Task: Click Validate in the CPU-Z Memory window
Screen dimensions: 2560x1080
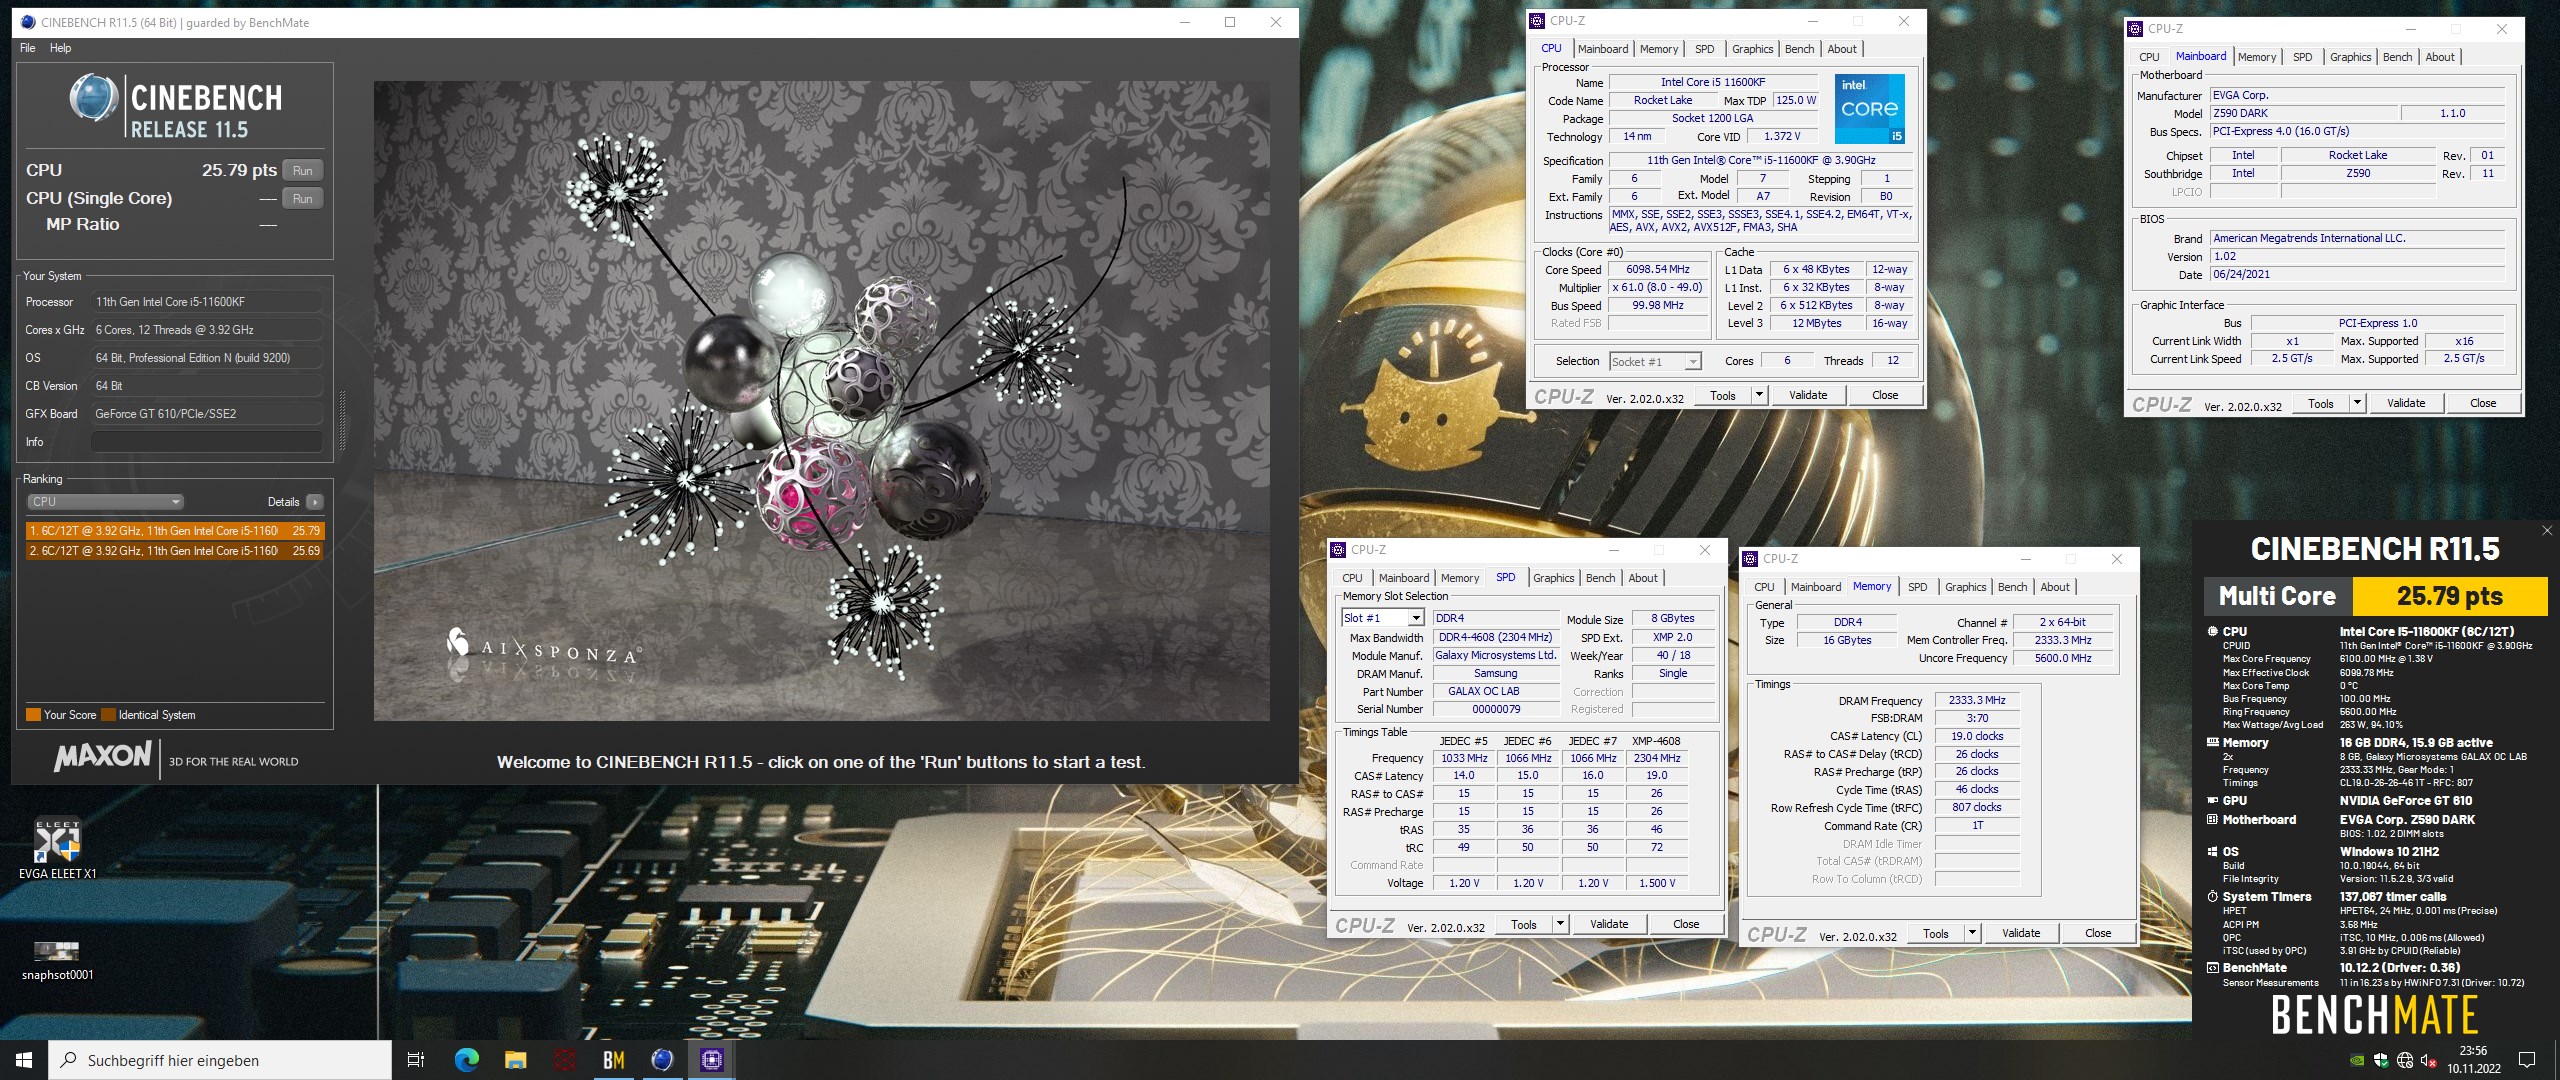Action: pos(2020,933)
